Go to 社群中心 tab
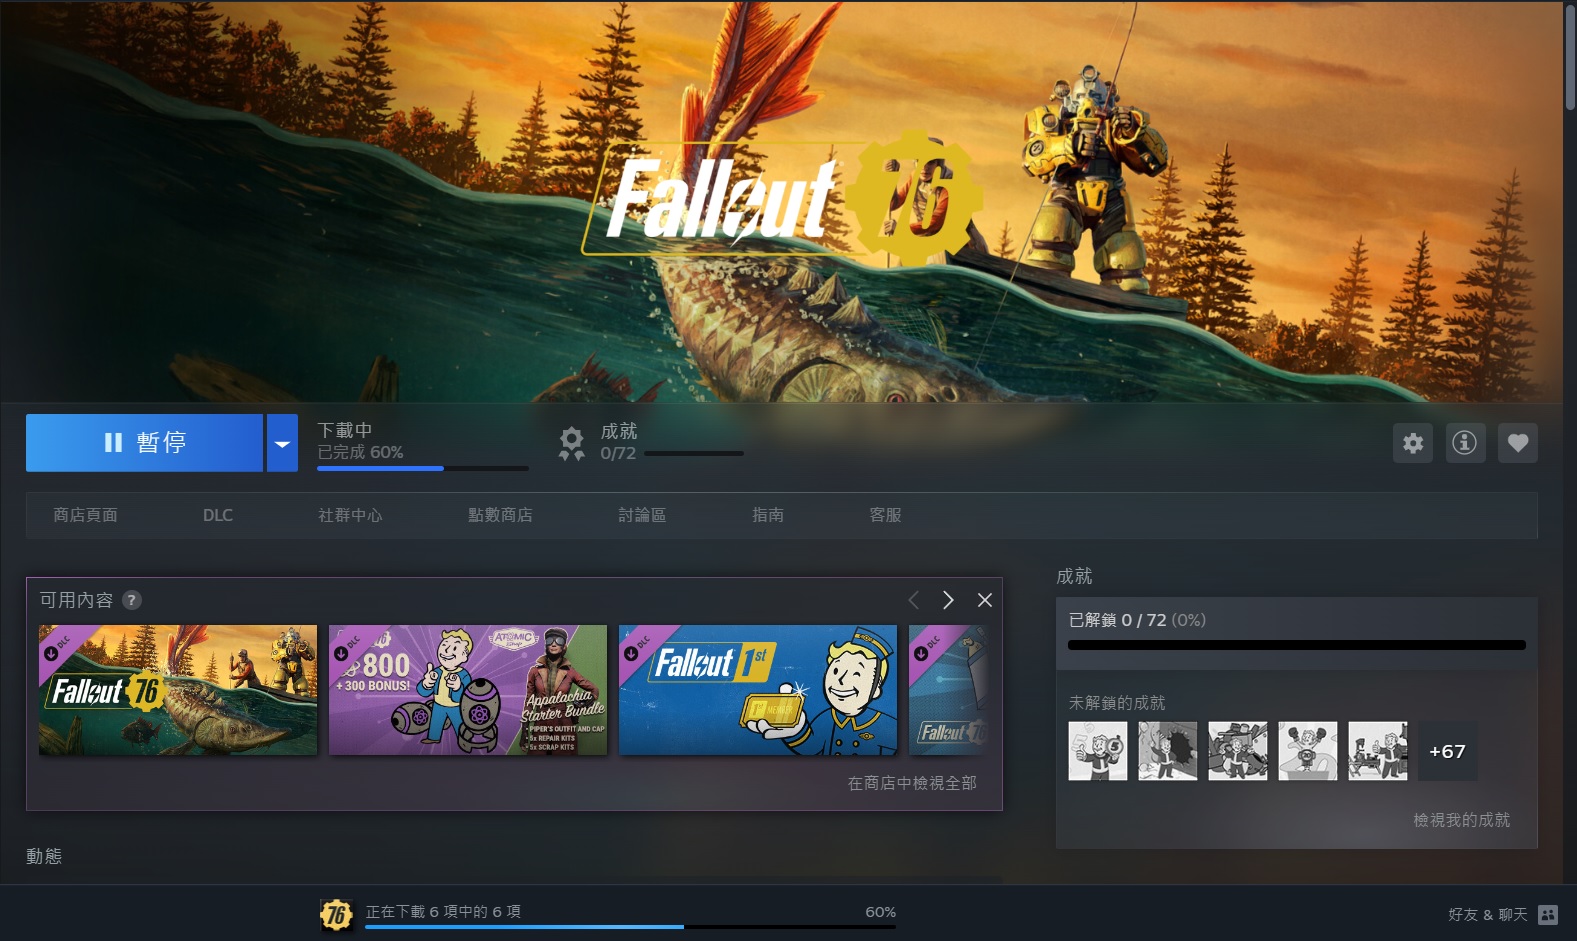Viewport: 1577px width, 941px height. click(x=350, y=515)
